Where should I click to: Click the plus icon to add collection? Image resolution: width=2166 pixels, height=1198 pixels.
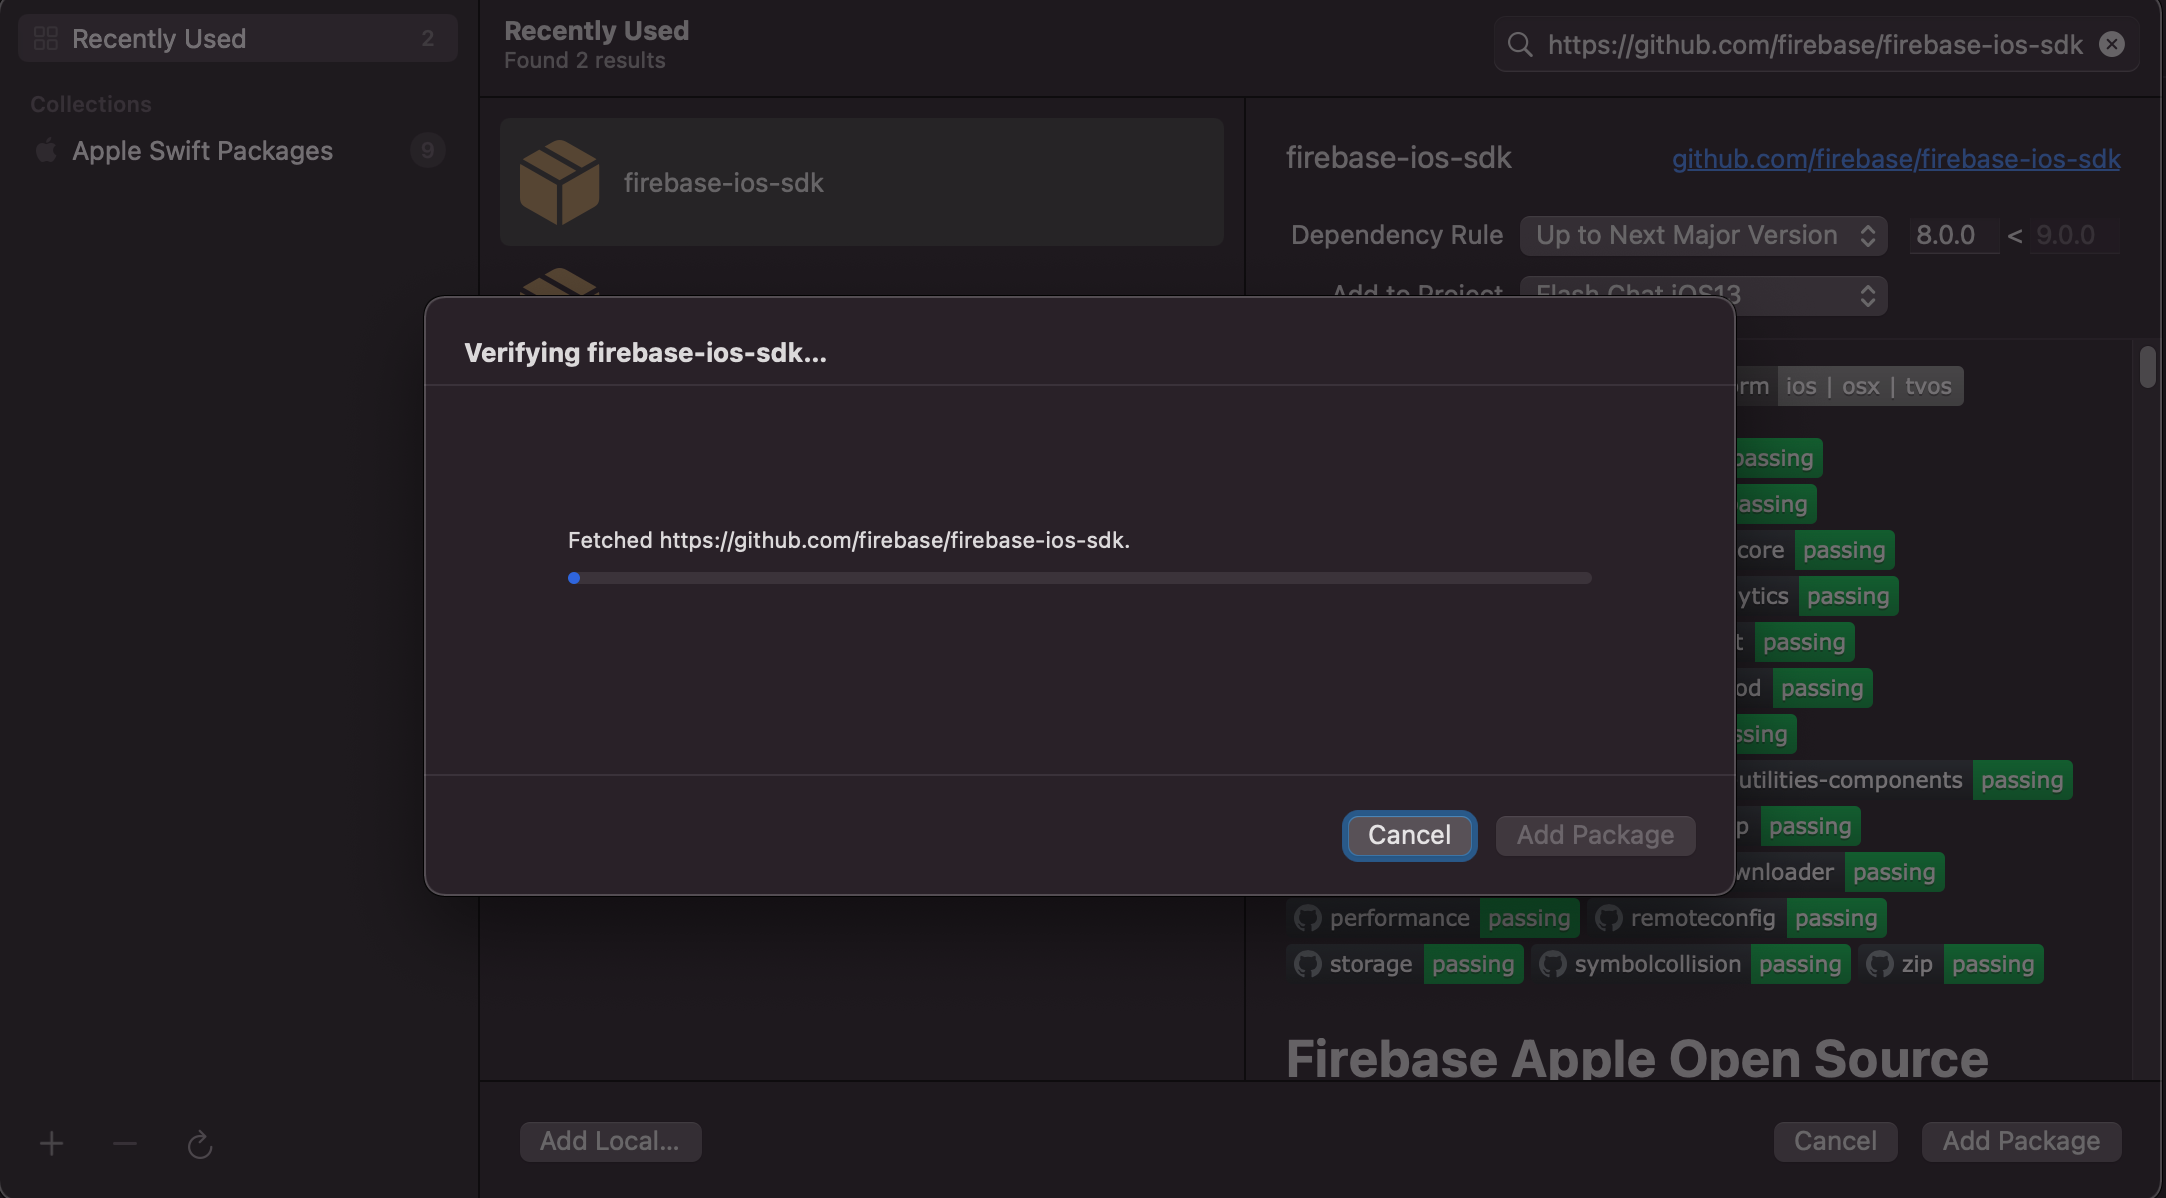pos(51,1143)
